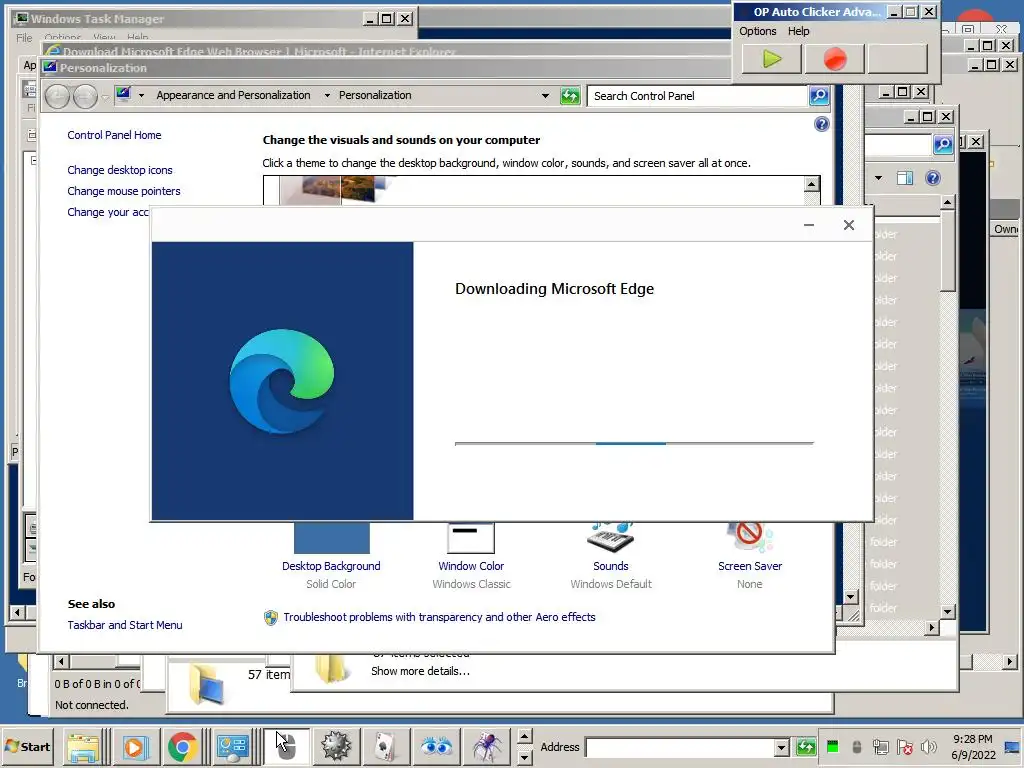This screenshot has height=768, width=1024.
Task: Click the Personalization window title bar
Action: coord(385,68)
